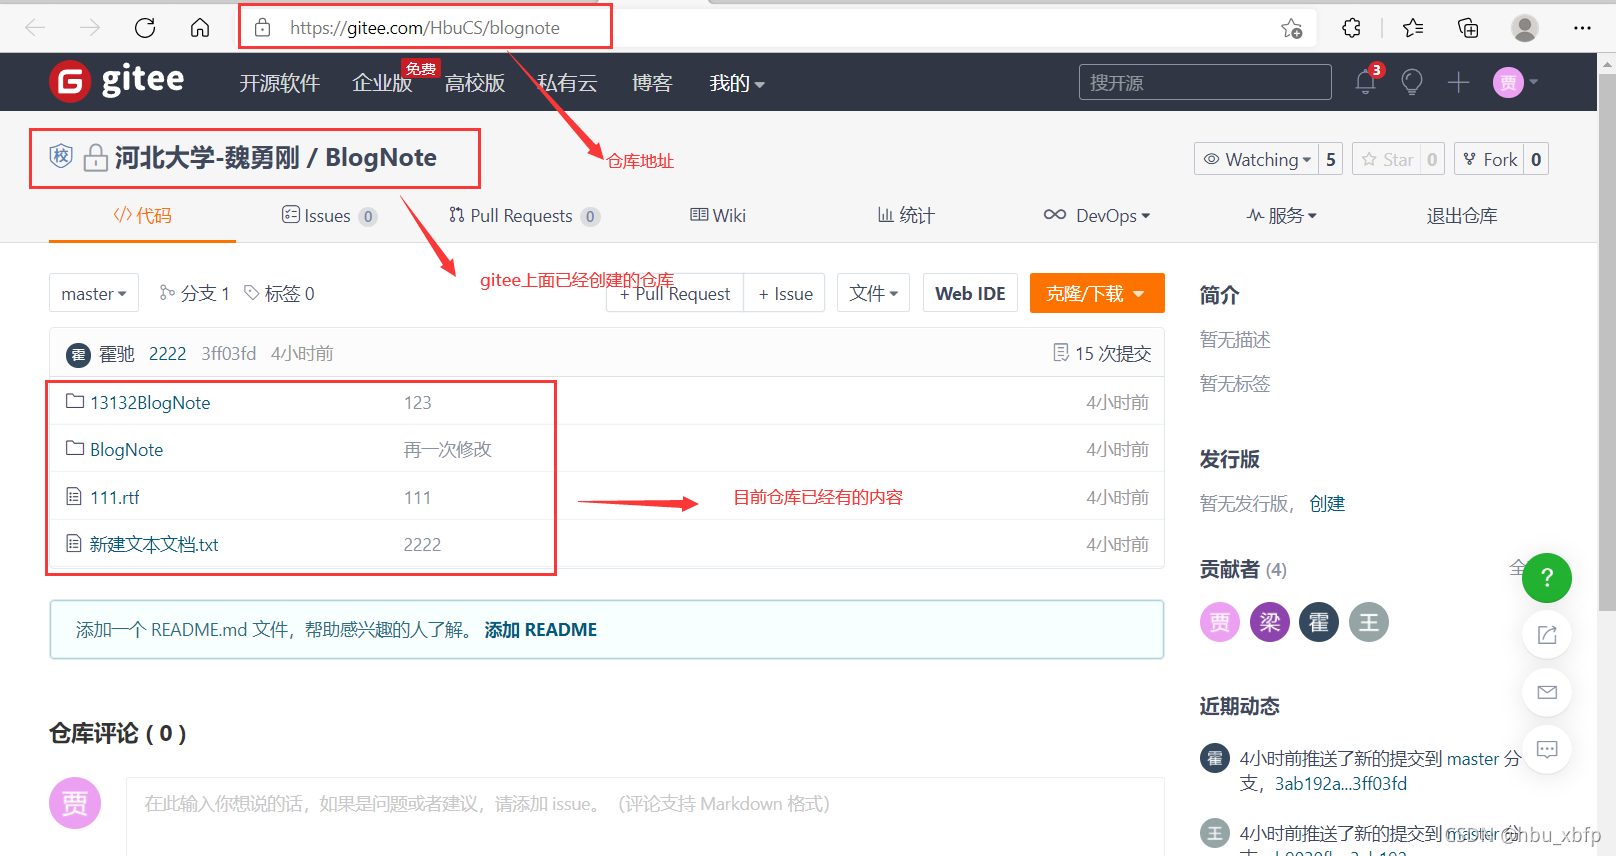Open the favorites list icon
Viewport: 1616px width, 856px height.
(1413, 28)
